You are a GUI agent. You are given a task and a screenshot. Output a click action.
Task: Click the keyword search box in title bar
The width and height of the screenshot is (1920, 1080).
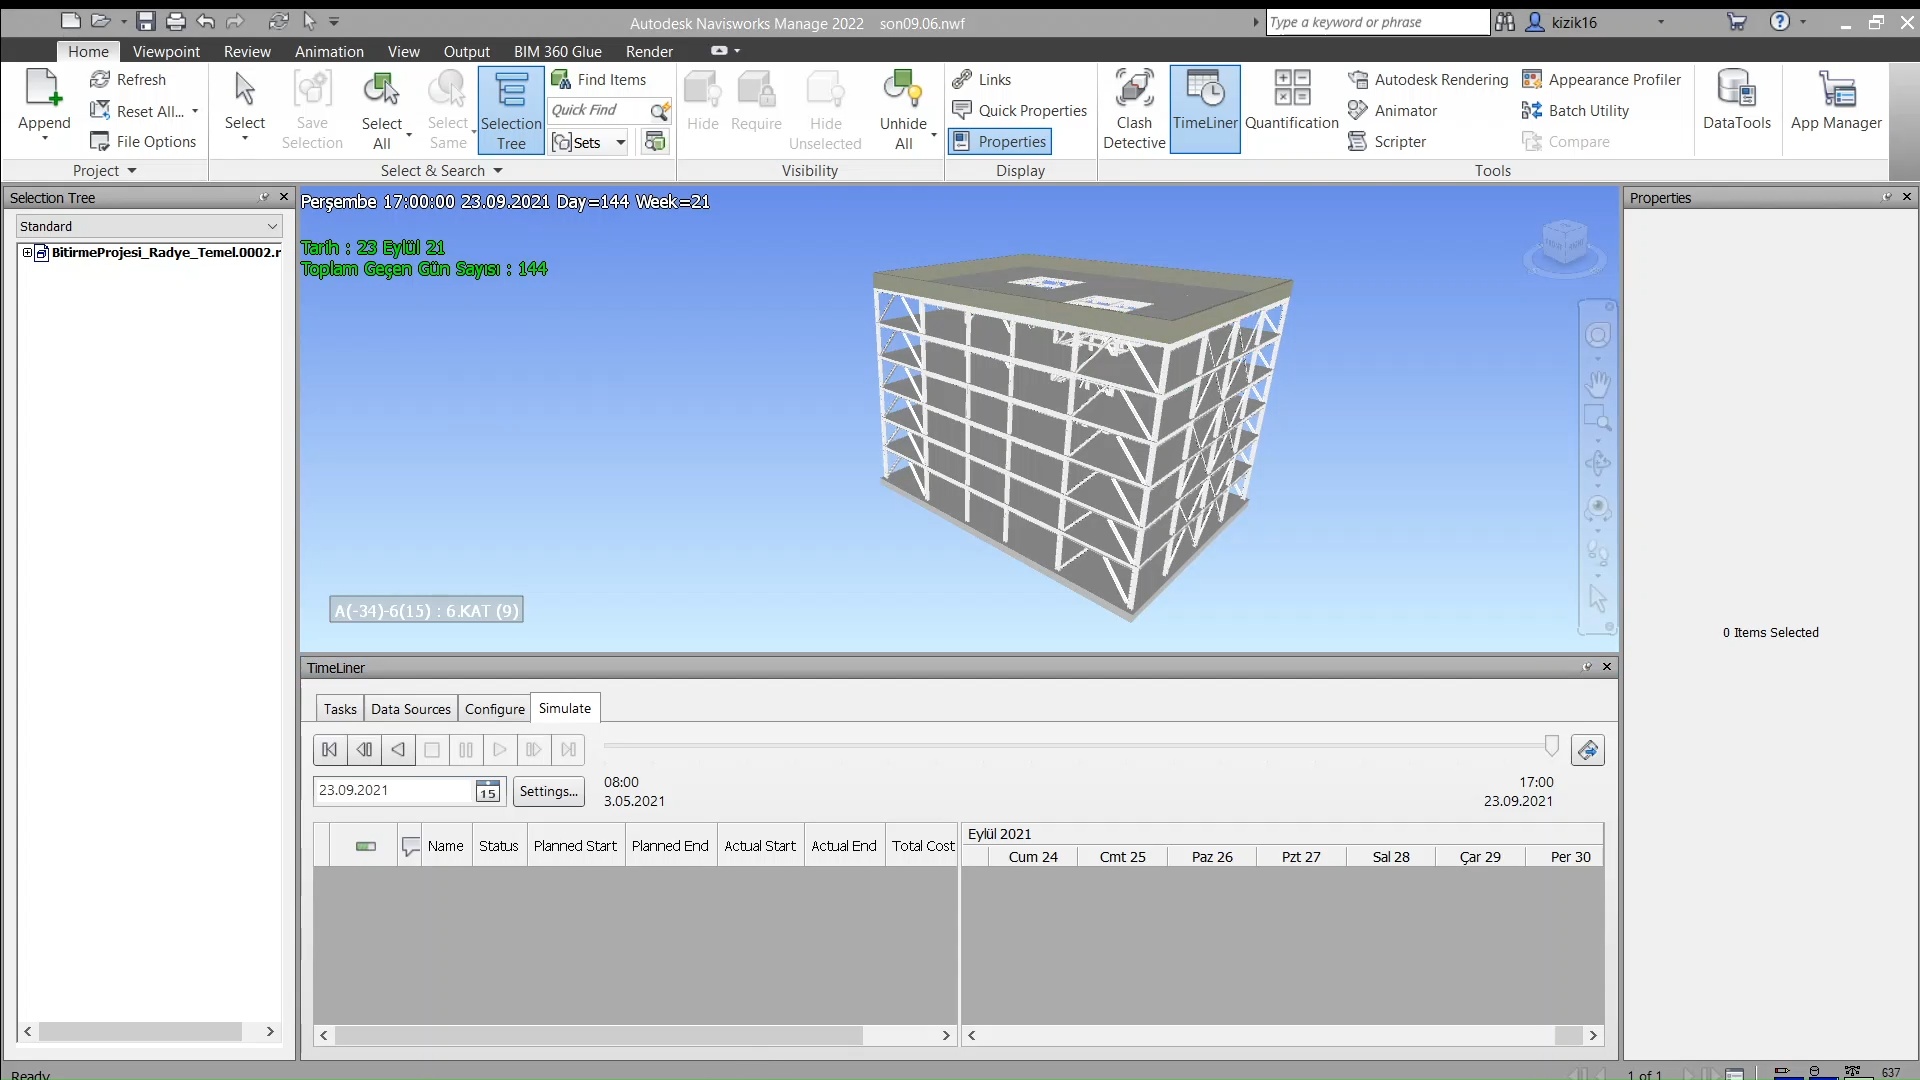1377,22
